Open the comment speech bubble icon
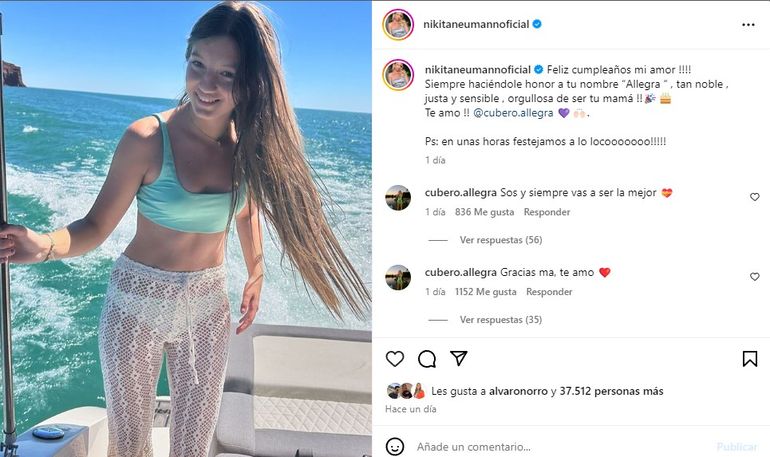The image size is (770, 457). [427, 359]
